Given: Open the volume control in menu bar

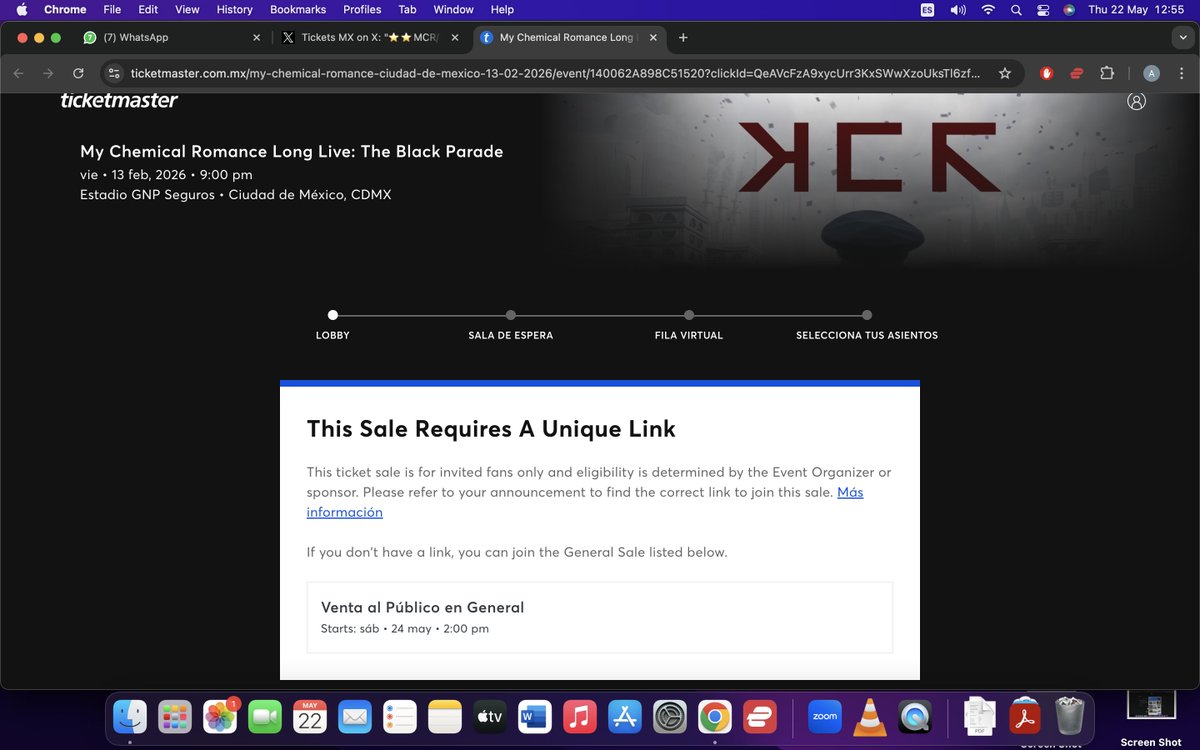Looking at the screenshot, I should click(957, 9).
